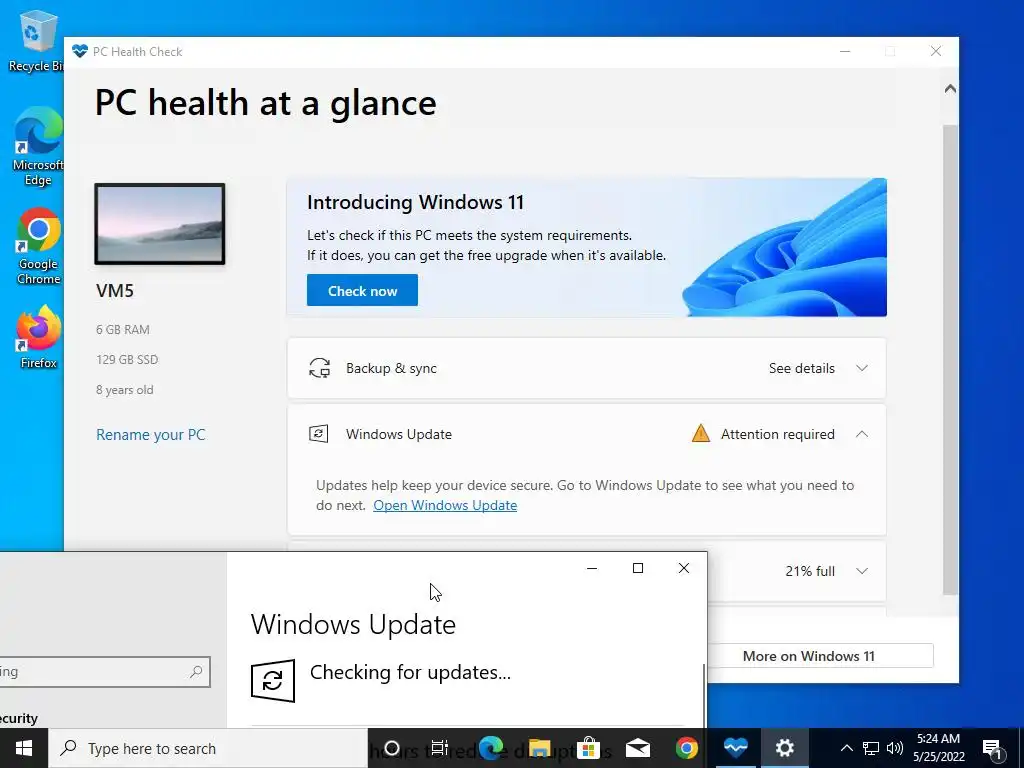Select the Google Chrome desktop shortcut

pos(38,246)
